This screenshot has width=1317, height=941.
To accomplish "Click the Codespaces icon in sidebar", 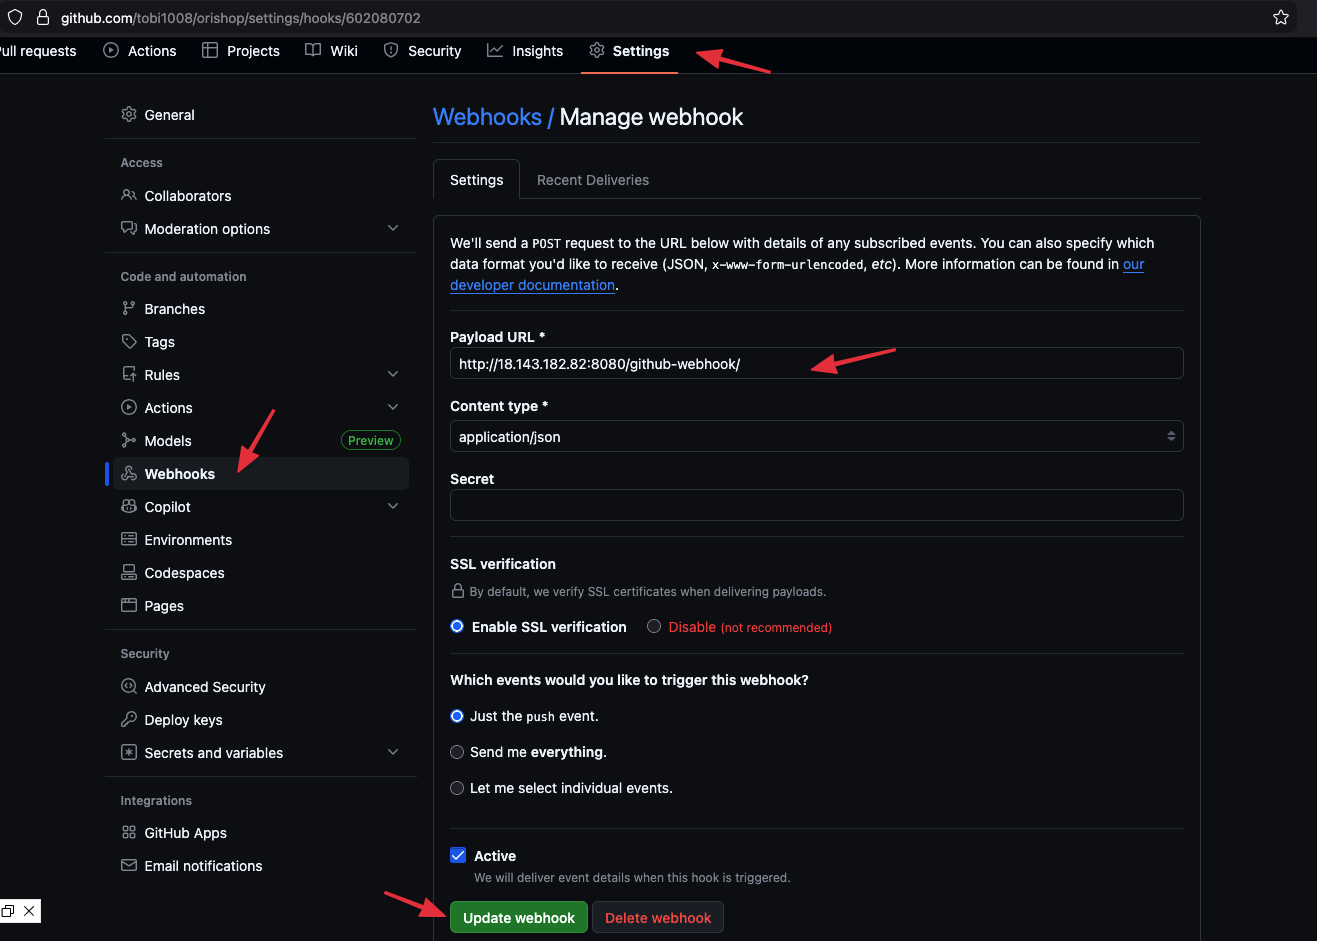I will point(129,573).
